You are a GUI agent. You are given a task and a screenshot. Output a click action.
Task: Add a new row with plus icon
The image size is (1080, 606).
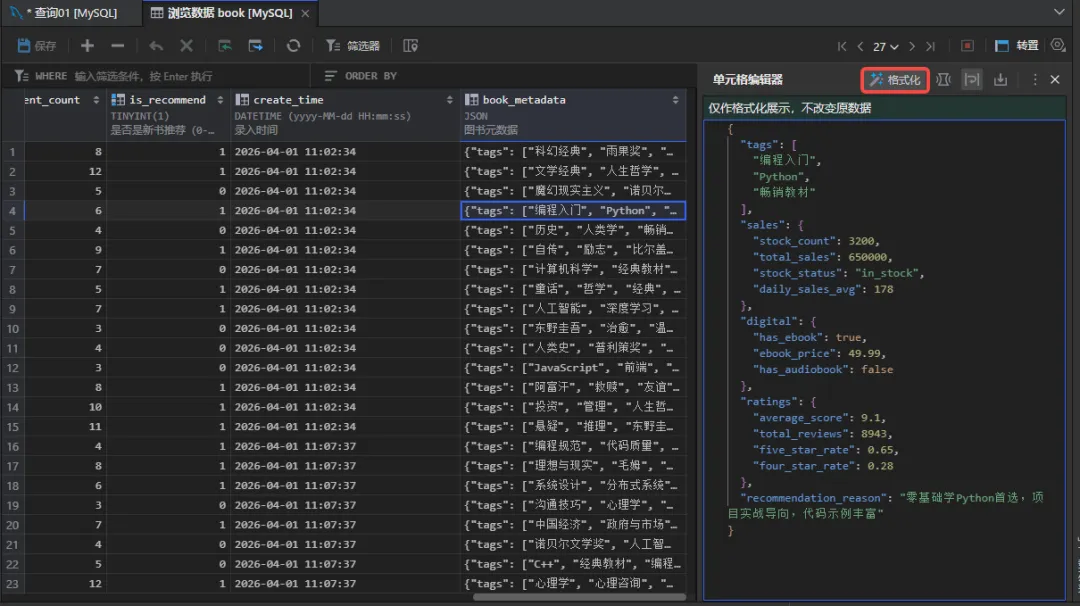(x=87, y=45)
